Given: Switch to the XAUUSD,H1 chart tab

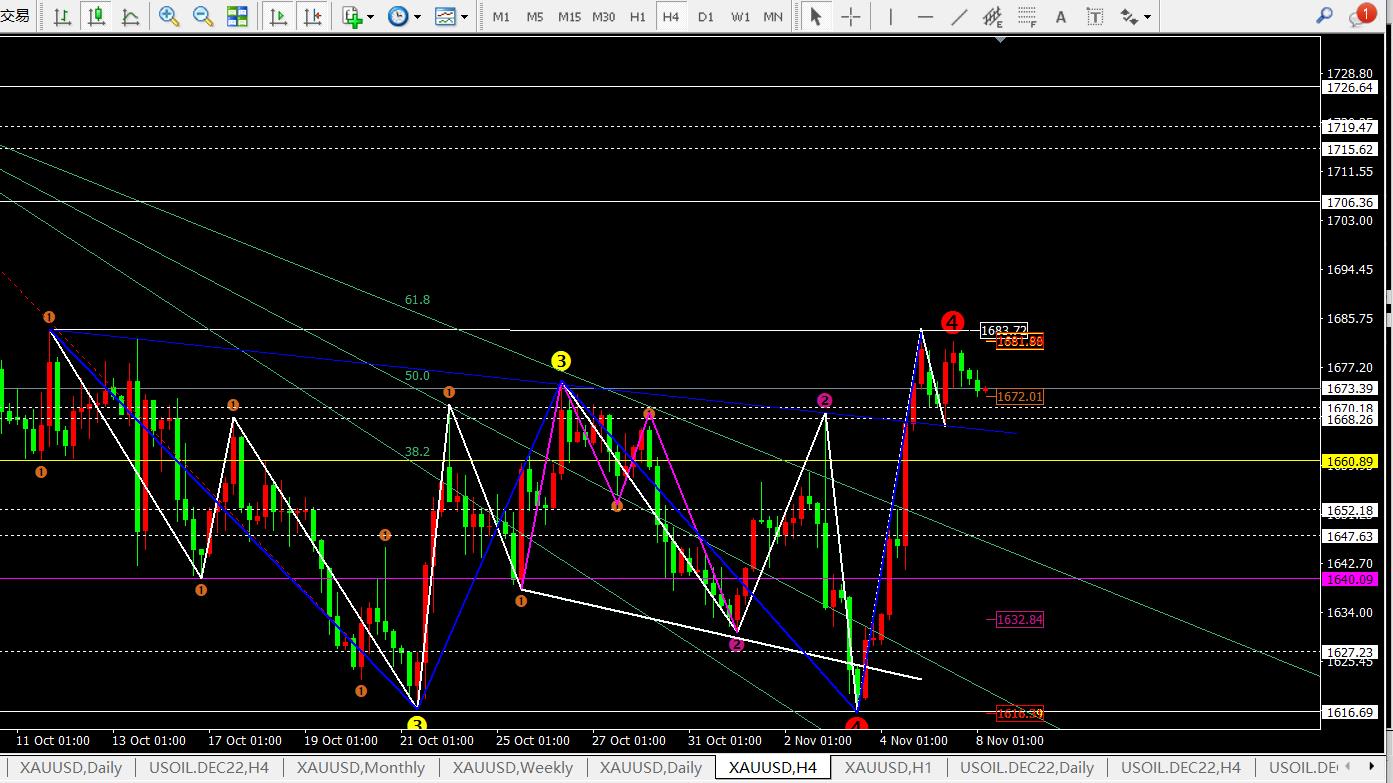Looking at the screenshot, I should 888,768.
